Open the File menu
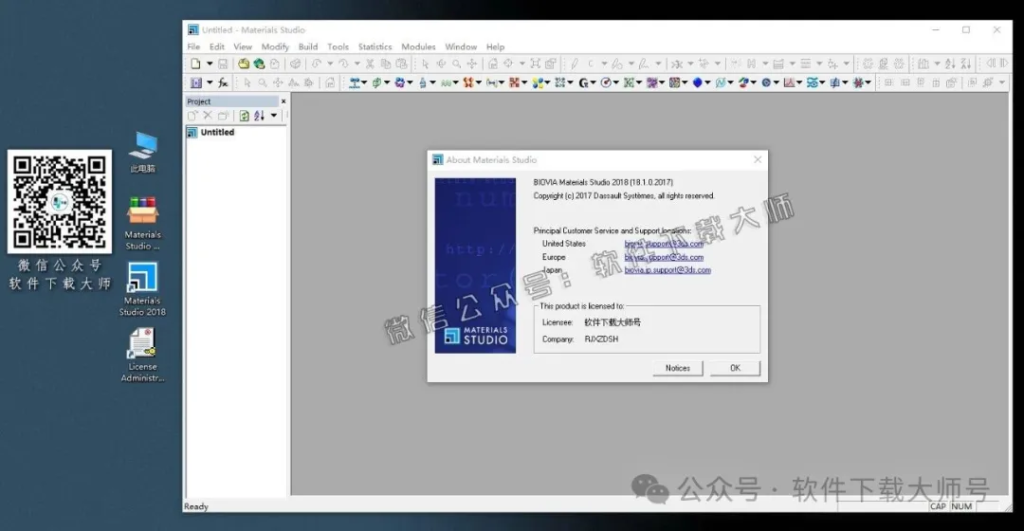Image resolution: width=1024 pixels, height=531 pixels. coord(193,47)
